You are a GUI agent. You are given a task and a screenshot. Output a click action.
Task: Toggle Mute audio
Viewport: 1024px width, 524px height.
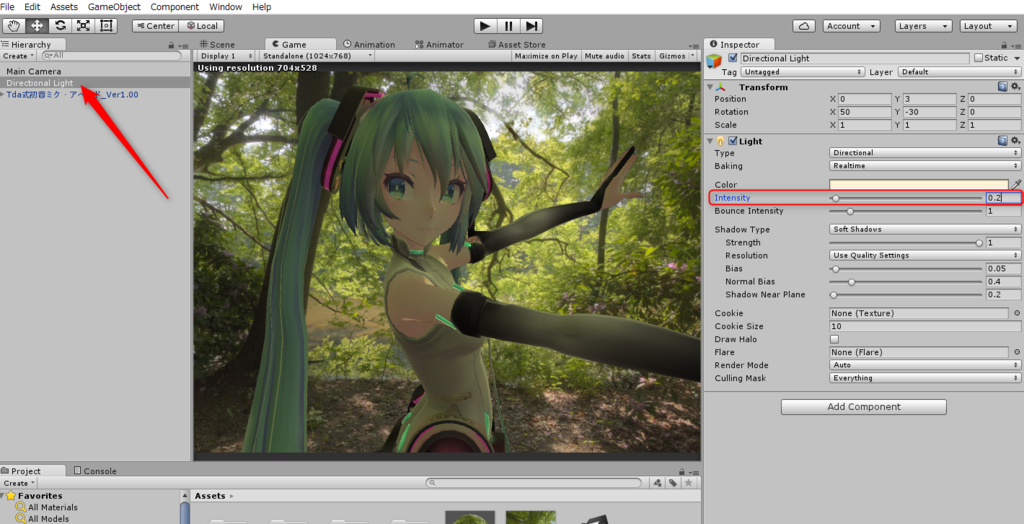605,56
